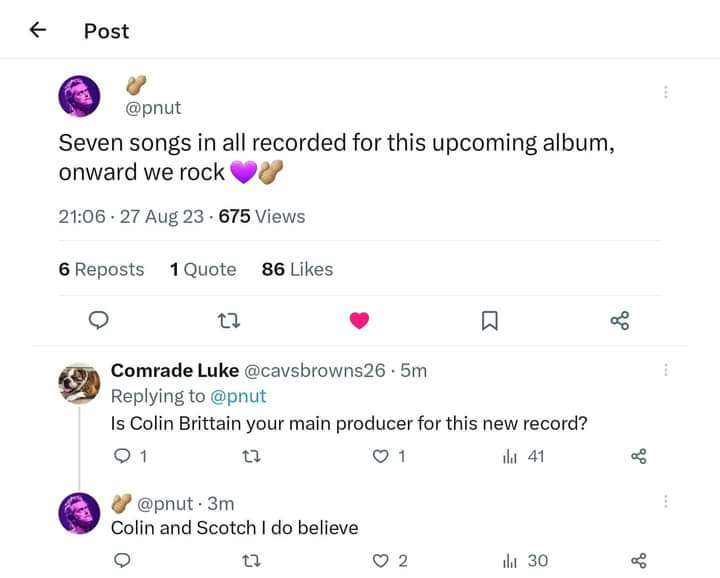Unlike the main post heart
Image resolution: width=720 pixels, height=578 pixels.
coord(360,320)
